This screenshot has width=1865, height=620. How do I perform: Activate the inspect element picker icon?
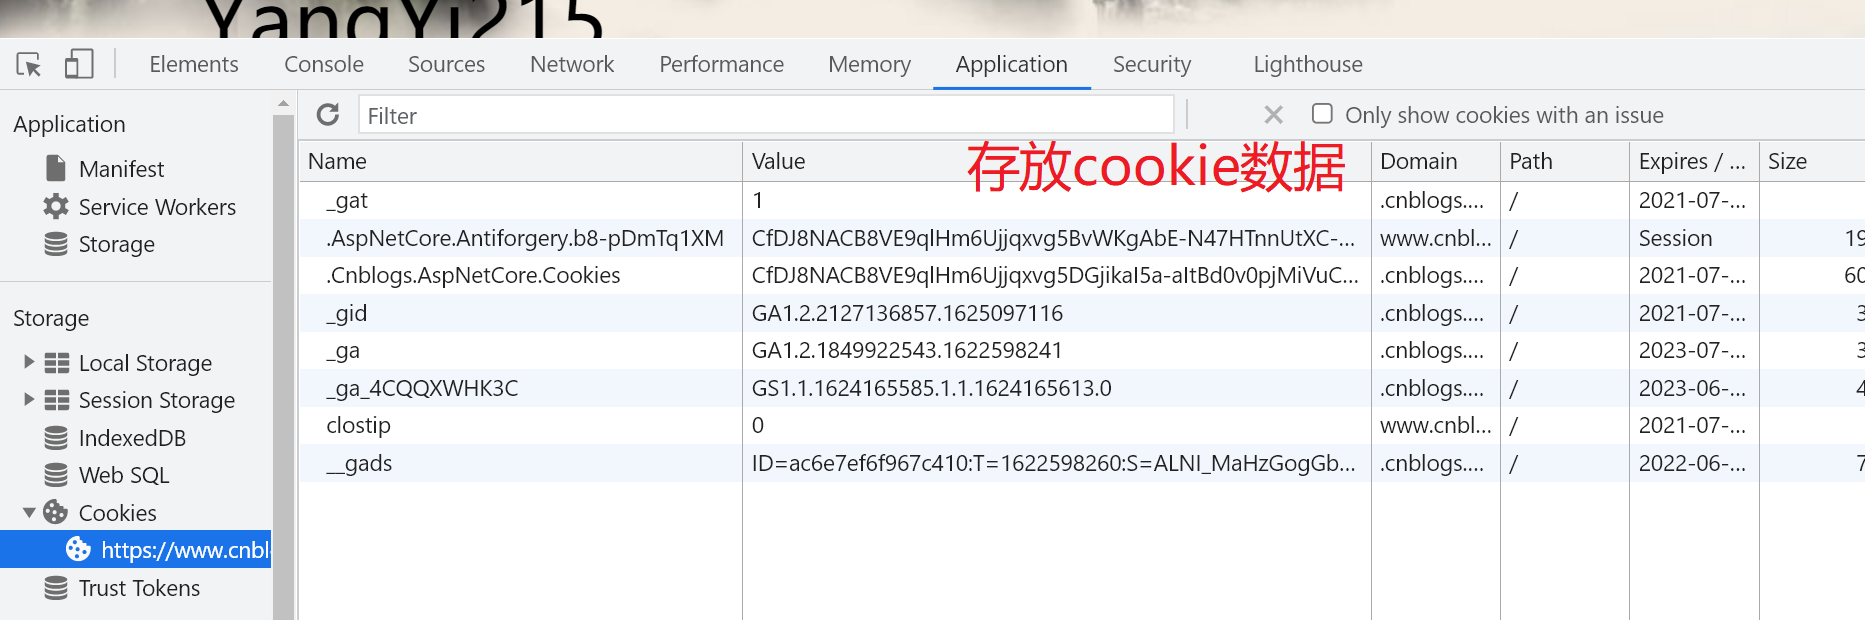(29, 65)
